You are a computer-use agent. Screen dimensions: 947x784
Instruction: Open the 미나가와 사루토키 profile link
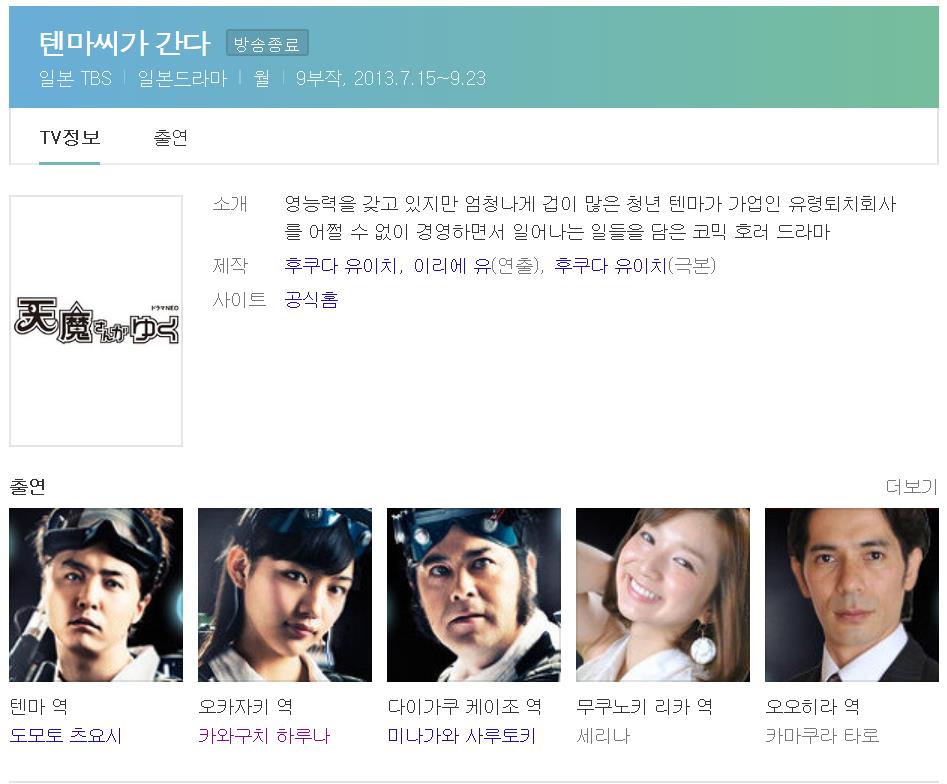pyautogui.click(x=461, y=736)
